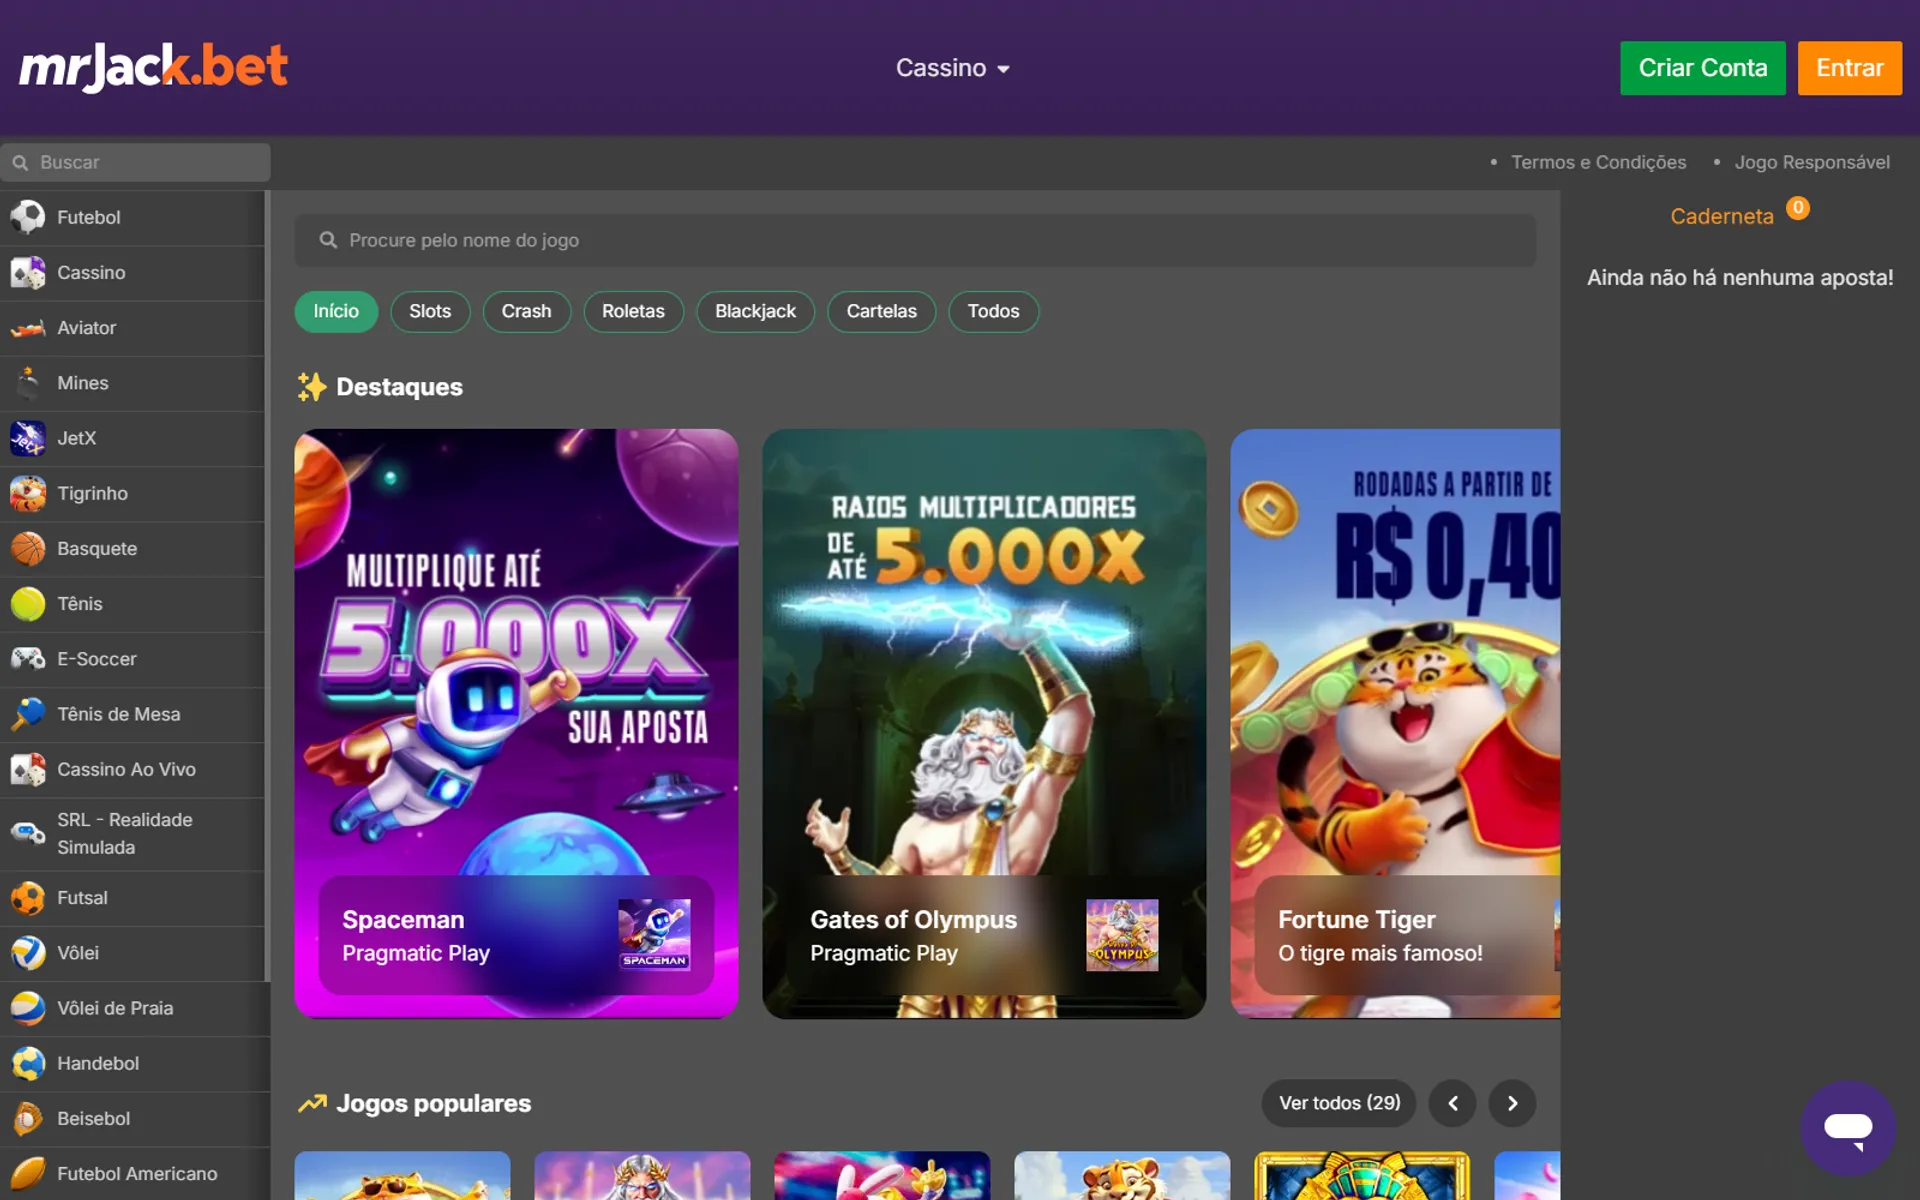
Task: Select the Cartelas filter tab
Action: pos(881,311)
